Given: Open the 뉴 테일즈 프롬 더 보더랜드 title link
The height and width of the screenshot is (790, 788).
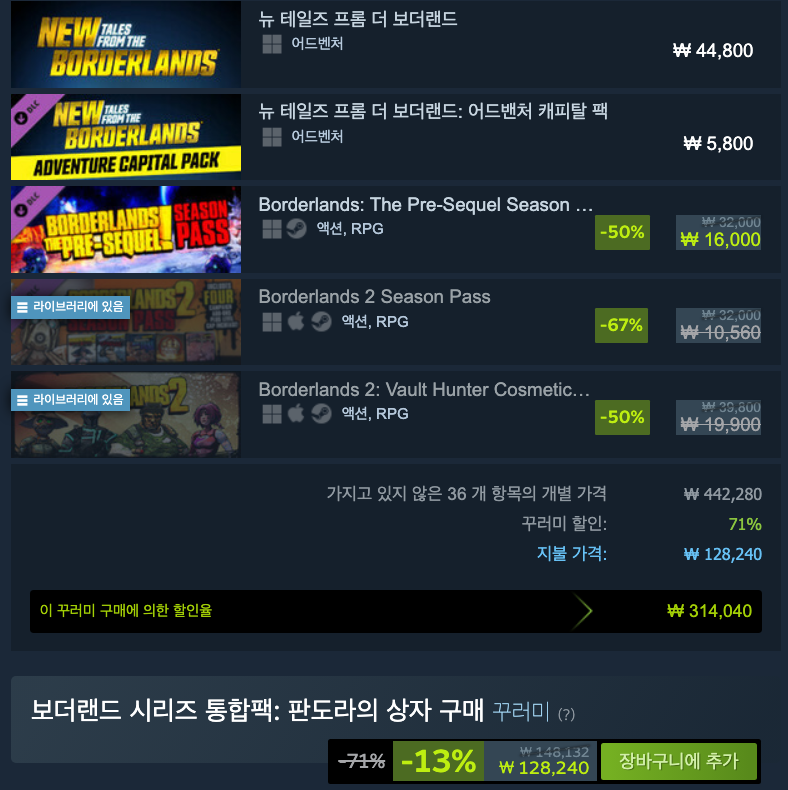Looking at the screenshot, I should 358,19.
